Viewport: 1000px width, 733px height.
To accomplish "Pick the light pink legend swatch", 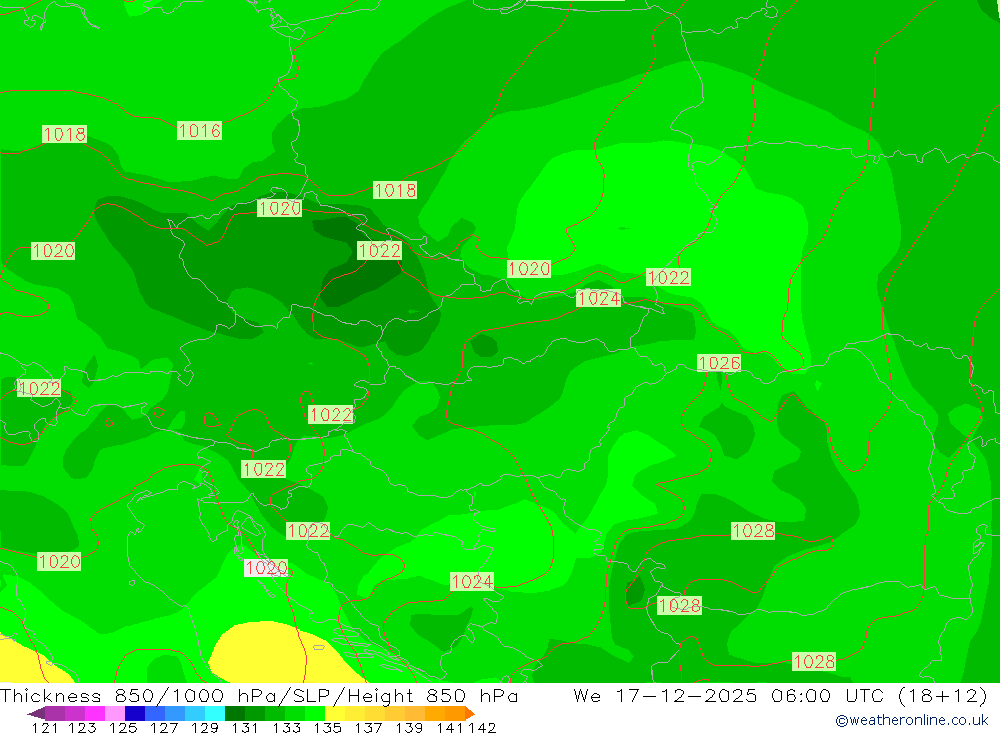I will pos(115,713).
